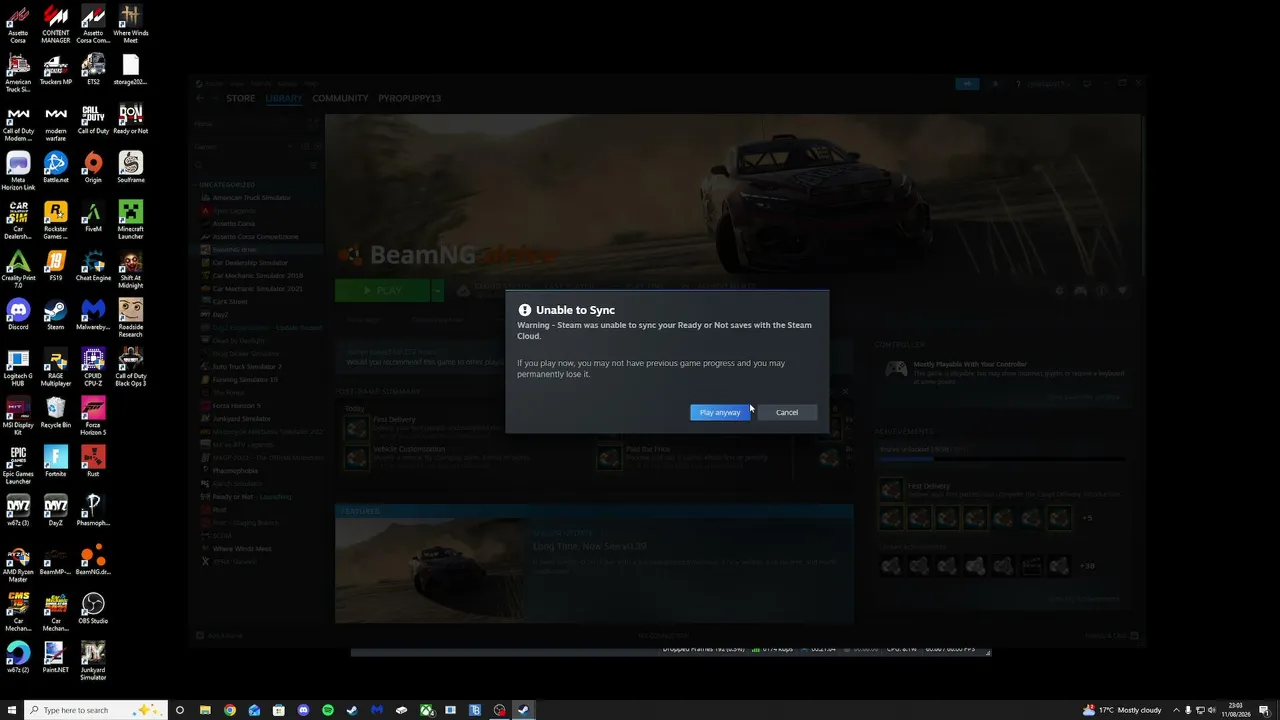This screenshot has height=720, width=1280.
Task: Select the Junkyard Simulator desktop icon
Action: point(93,662)
